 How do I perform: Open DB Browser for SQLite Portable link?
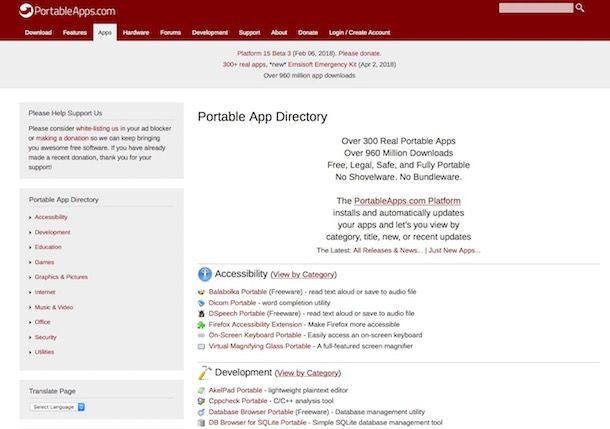(x=258, y=422)
